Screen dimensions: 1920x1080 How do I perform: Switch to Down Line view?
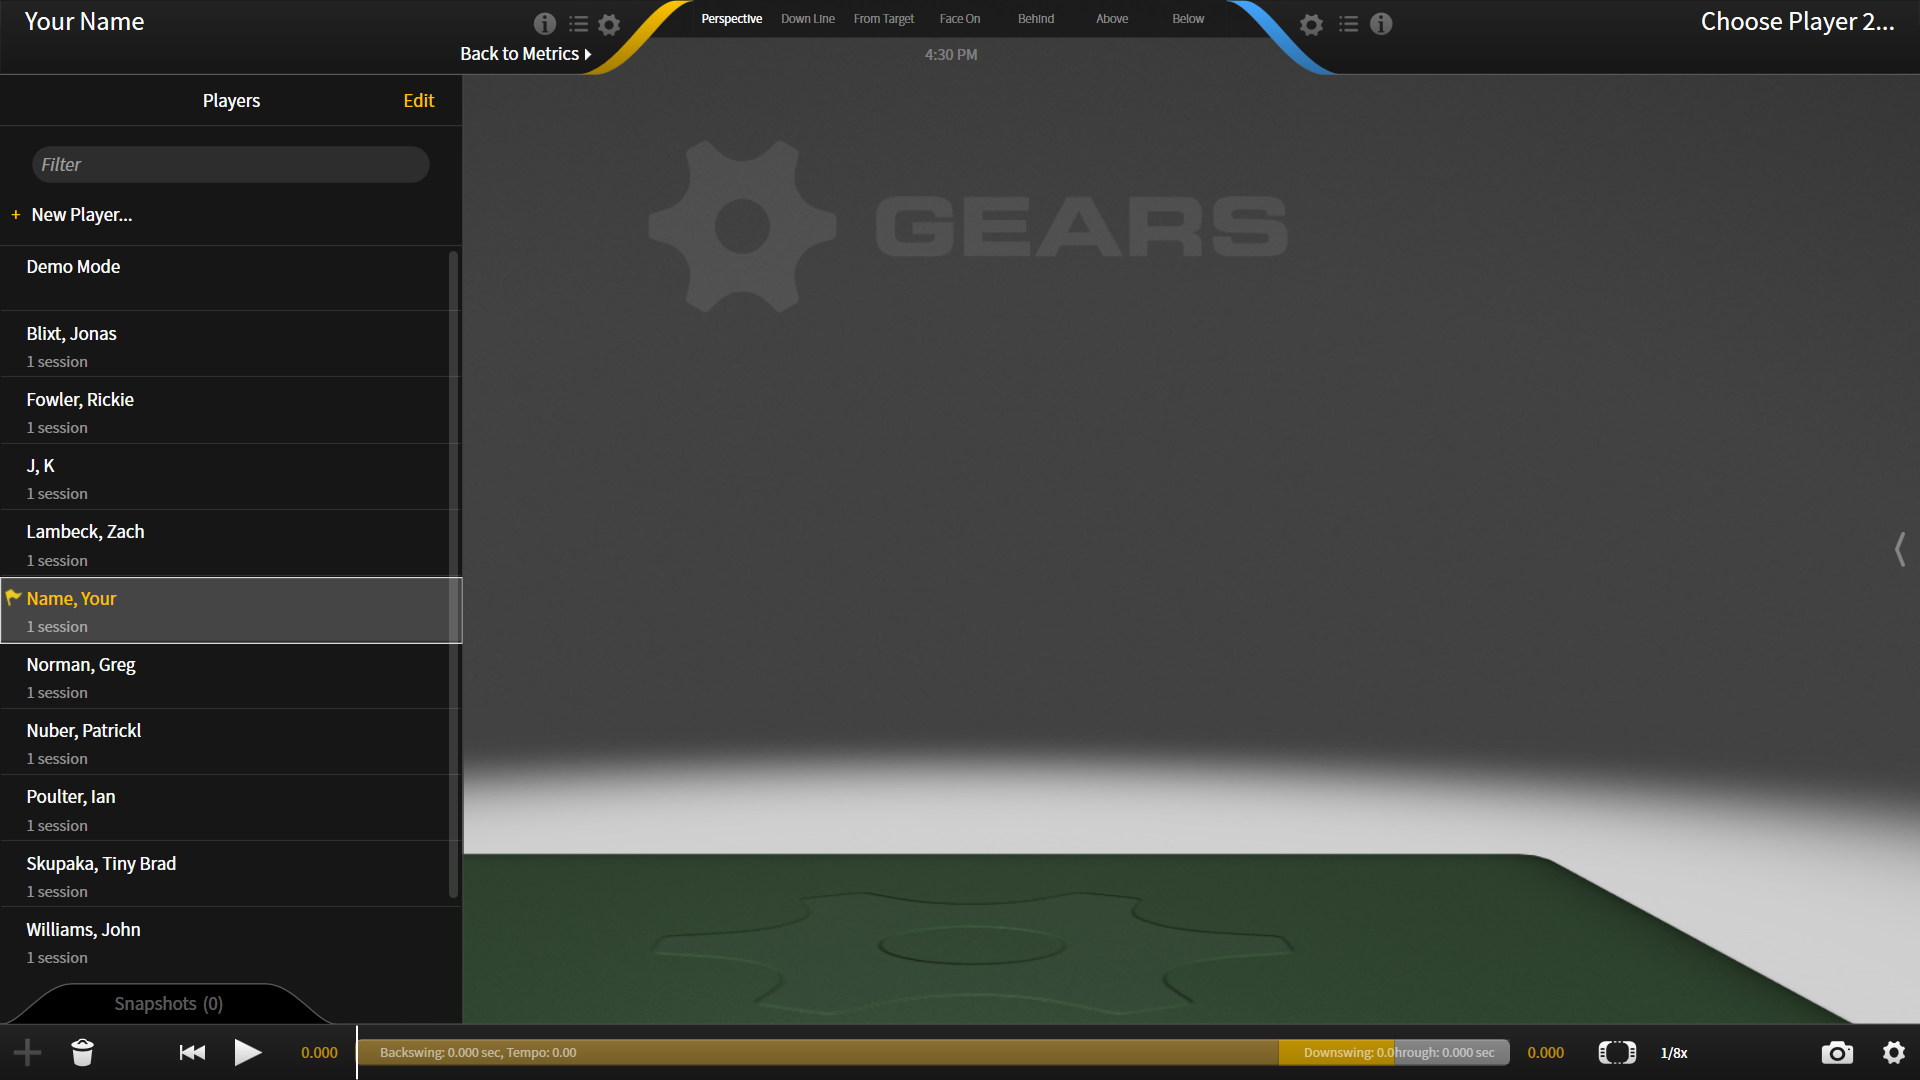coord(808,19)
